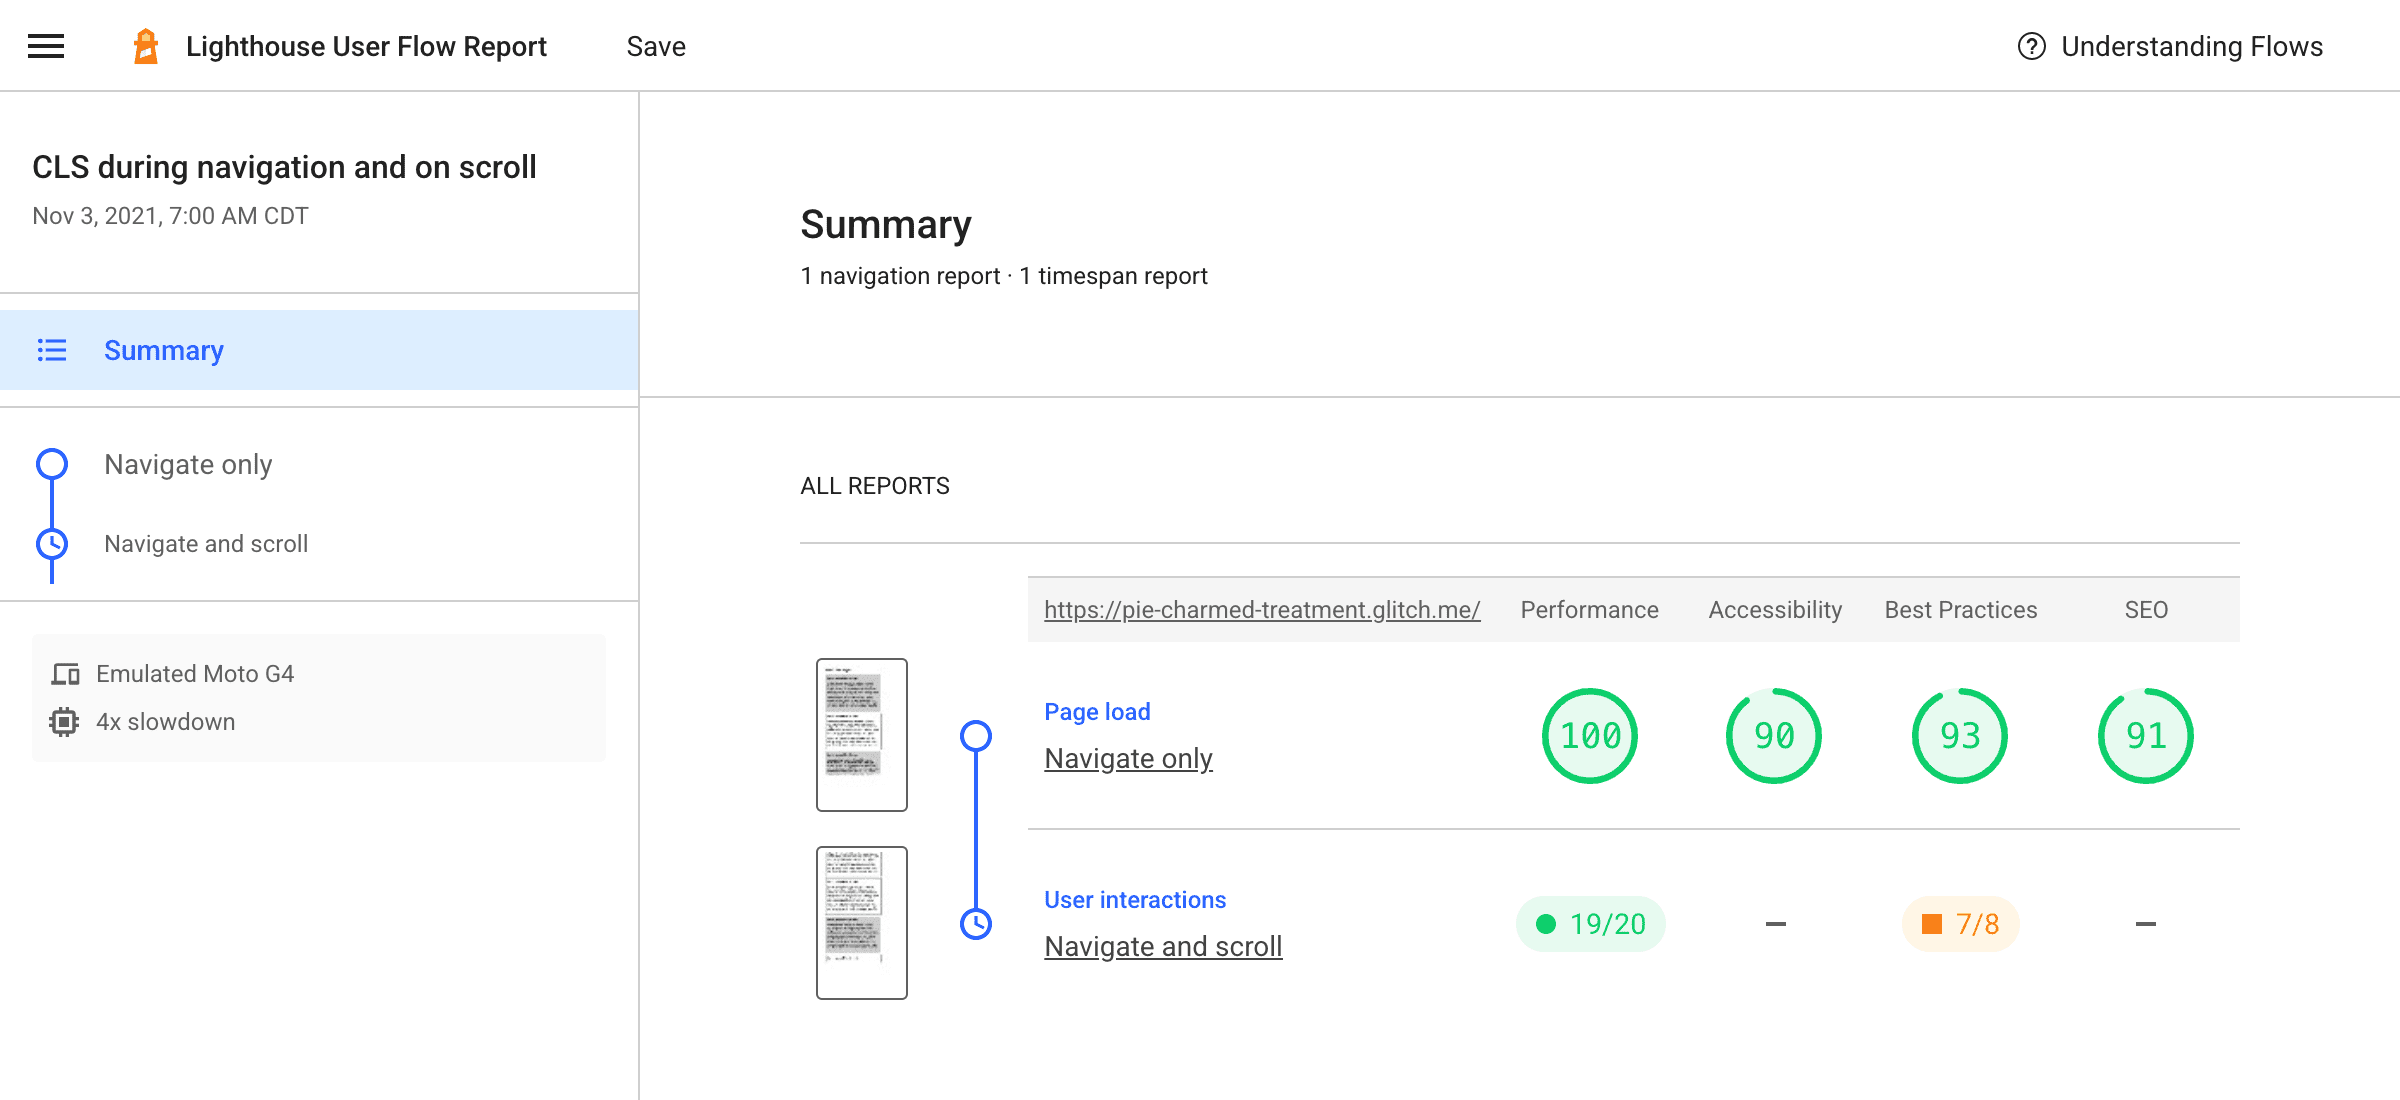Viewport: 2400px width, 1100px height.
Task: Click the Summary navigation item
Action: 162,350
